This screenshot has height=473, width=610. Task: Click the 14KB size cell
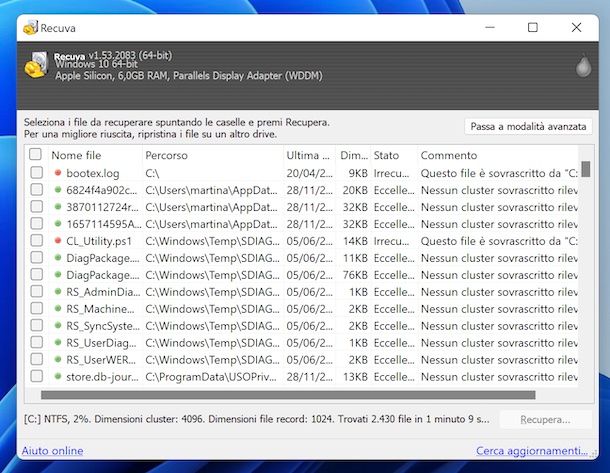click(x=355, y=241)
